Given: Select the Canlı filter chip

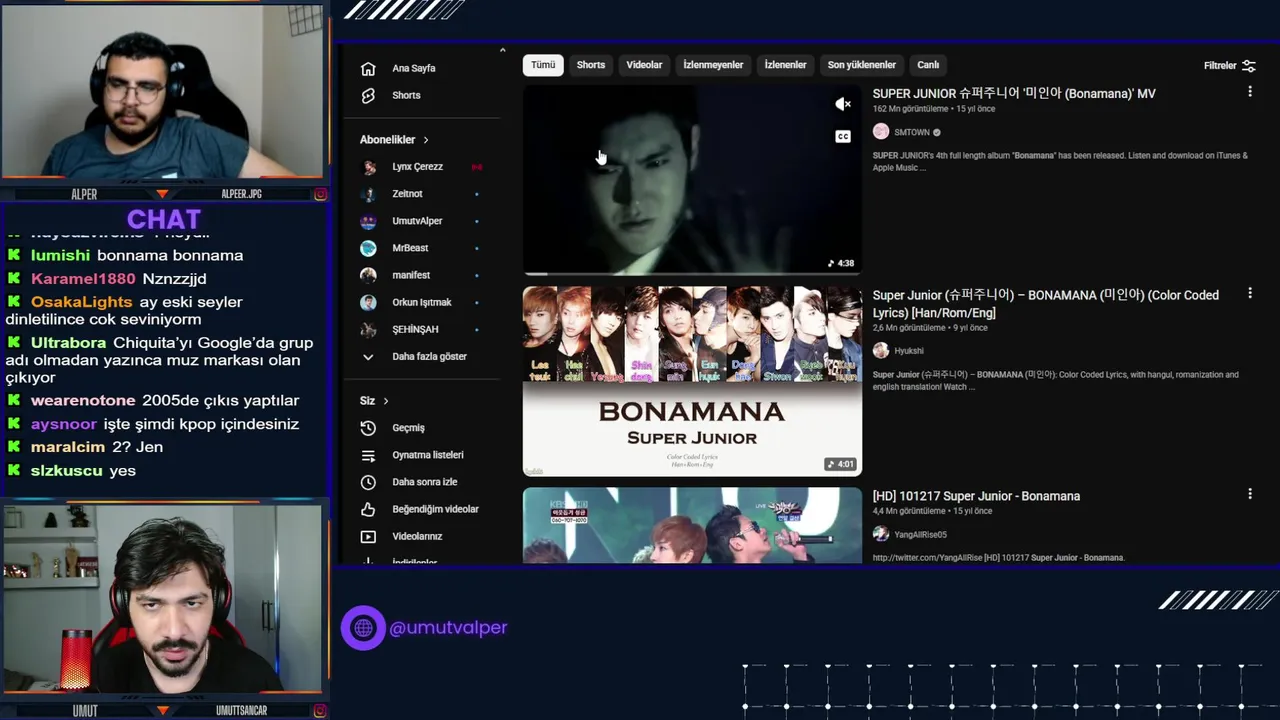Looking at the screenshot, I should [928, 65].
